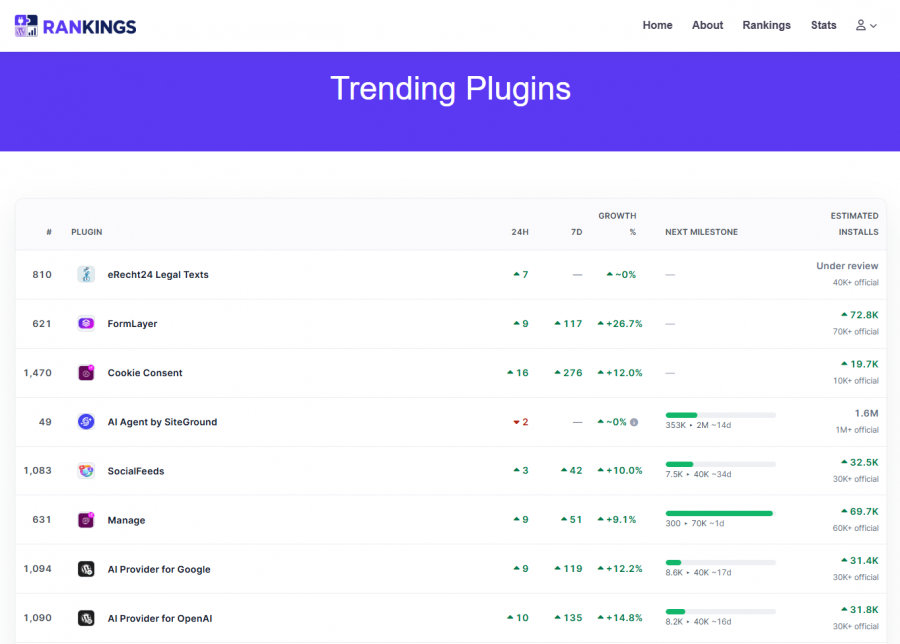Click the '300 • 70K ~1d' milestone text
The width and height of the screenshot is (900, 644).
click(695, 523)
